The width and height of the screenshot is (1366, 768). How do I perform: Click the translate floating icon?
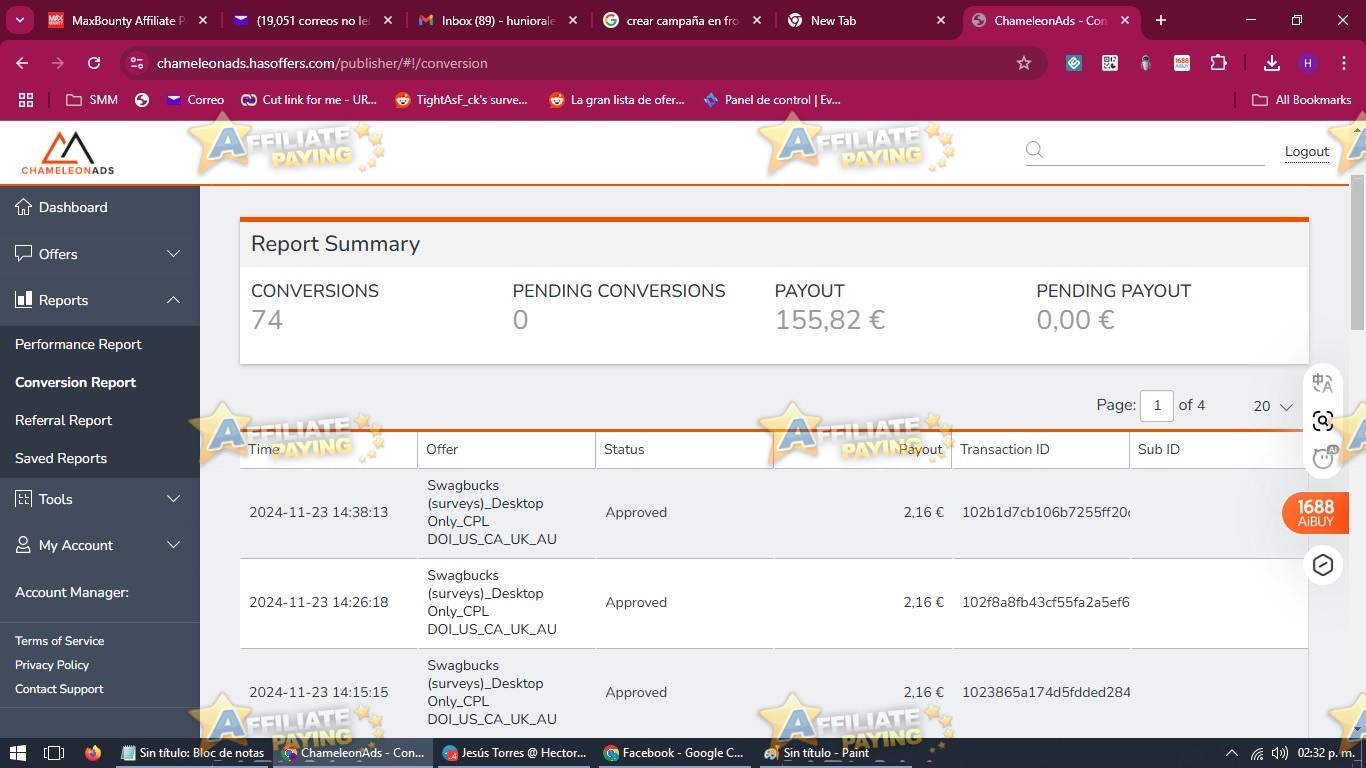[x=1323, y=384]
